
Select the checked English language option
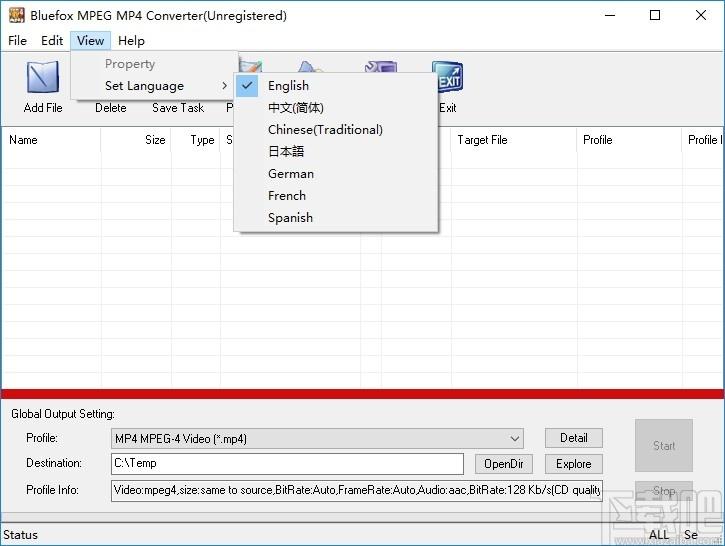tap(336, 86)
